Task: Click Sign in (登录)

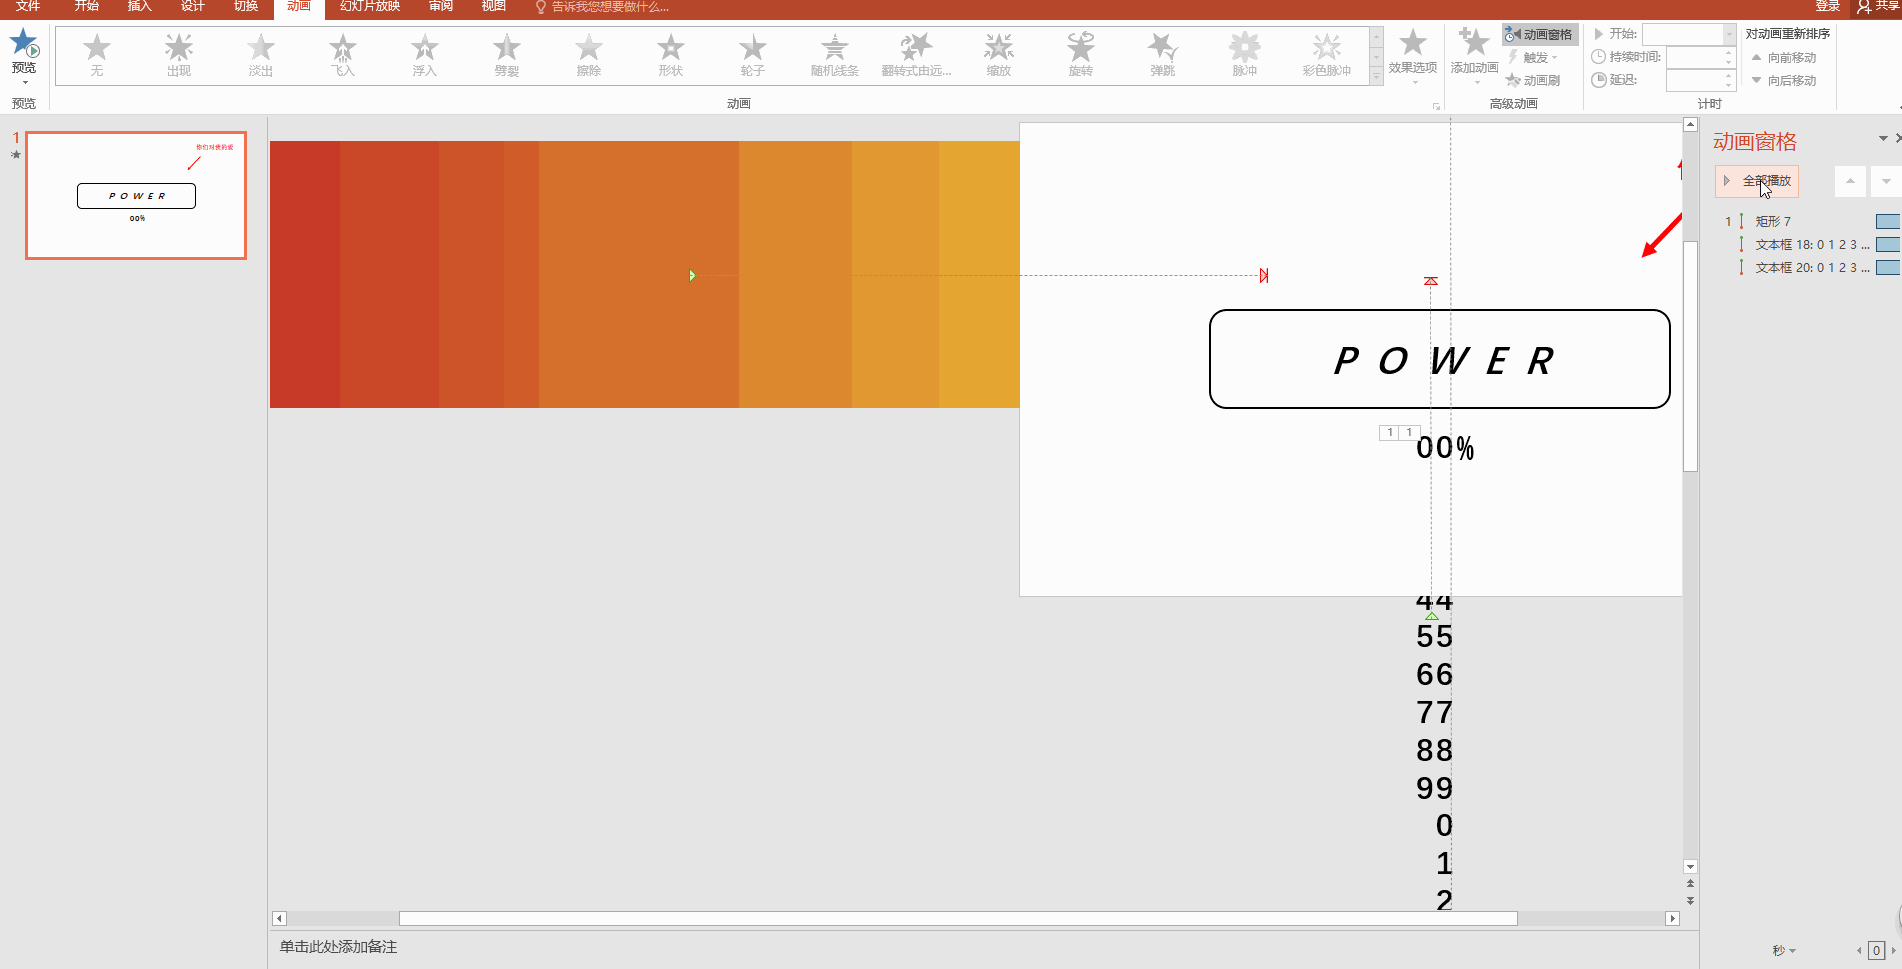Action: point(1828,6)
